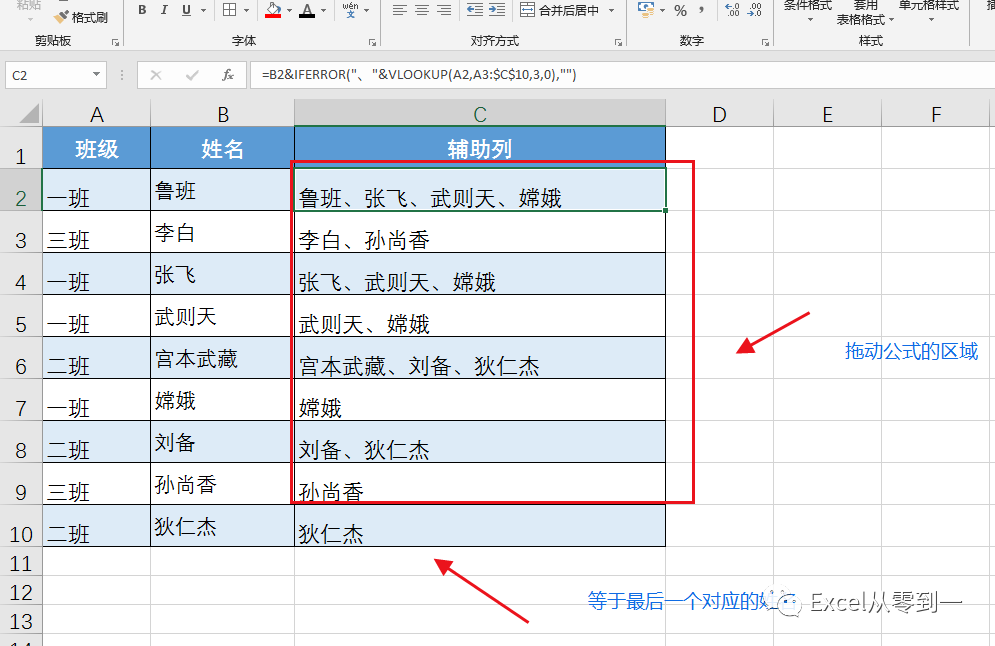Image resolution: width=995 pixels, height=646 pixels.
Task: Select column B header
Action: click(x=223, y=114)
